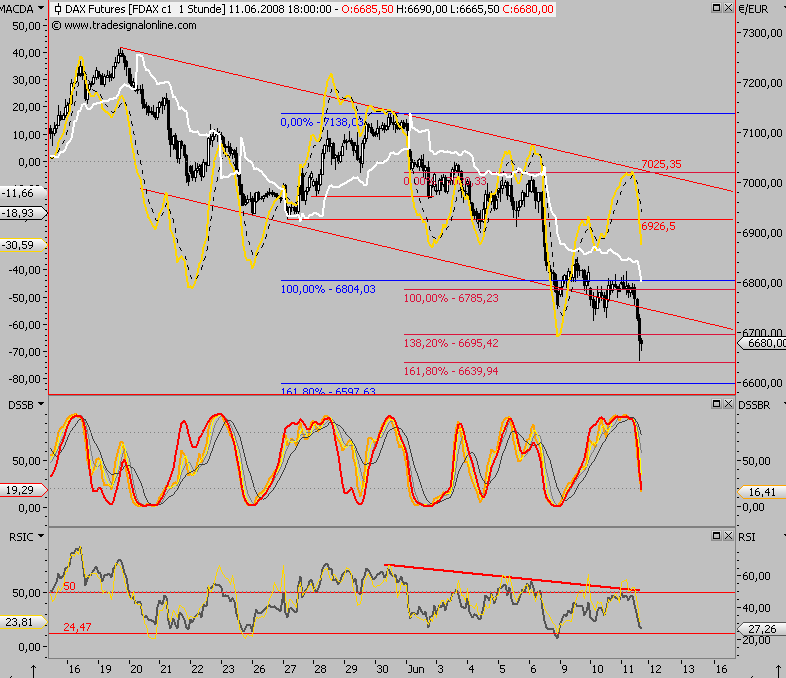
Task: Select the 27,26 RSI value marker
Action: tap(762, 629)
